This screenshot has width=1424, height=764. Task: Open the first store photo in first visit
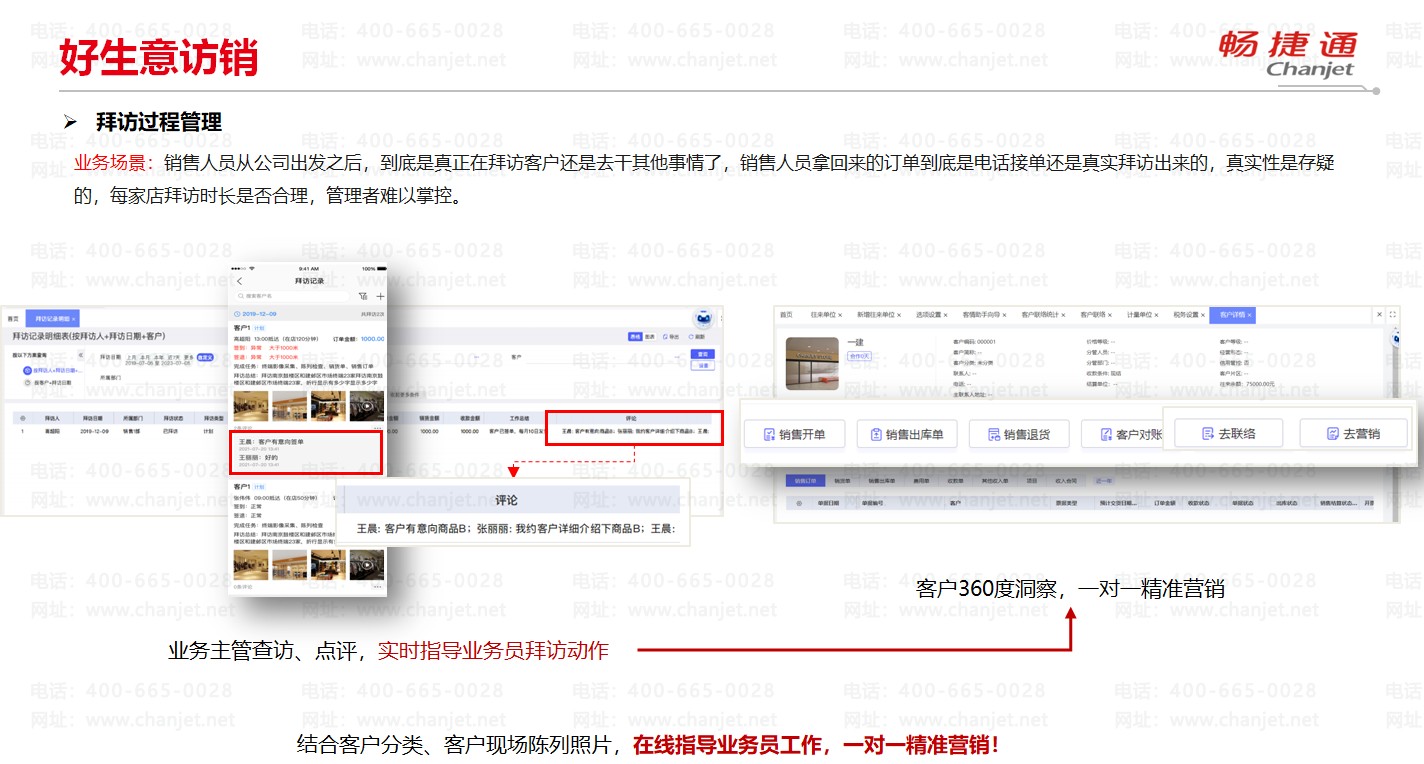250,405
